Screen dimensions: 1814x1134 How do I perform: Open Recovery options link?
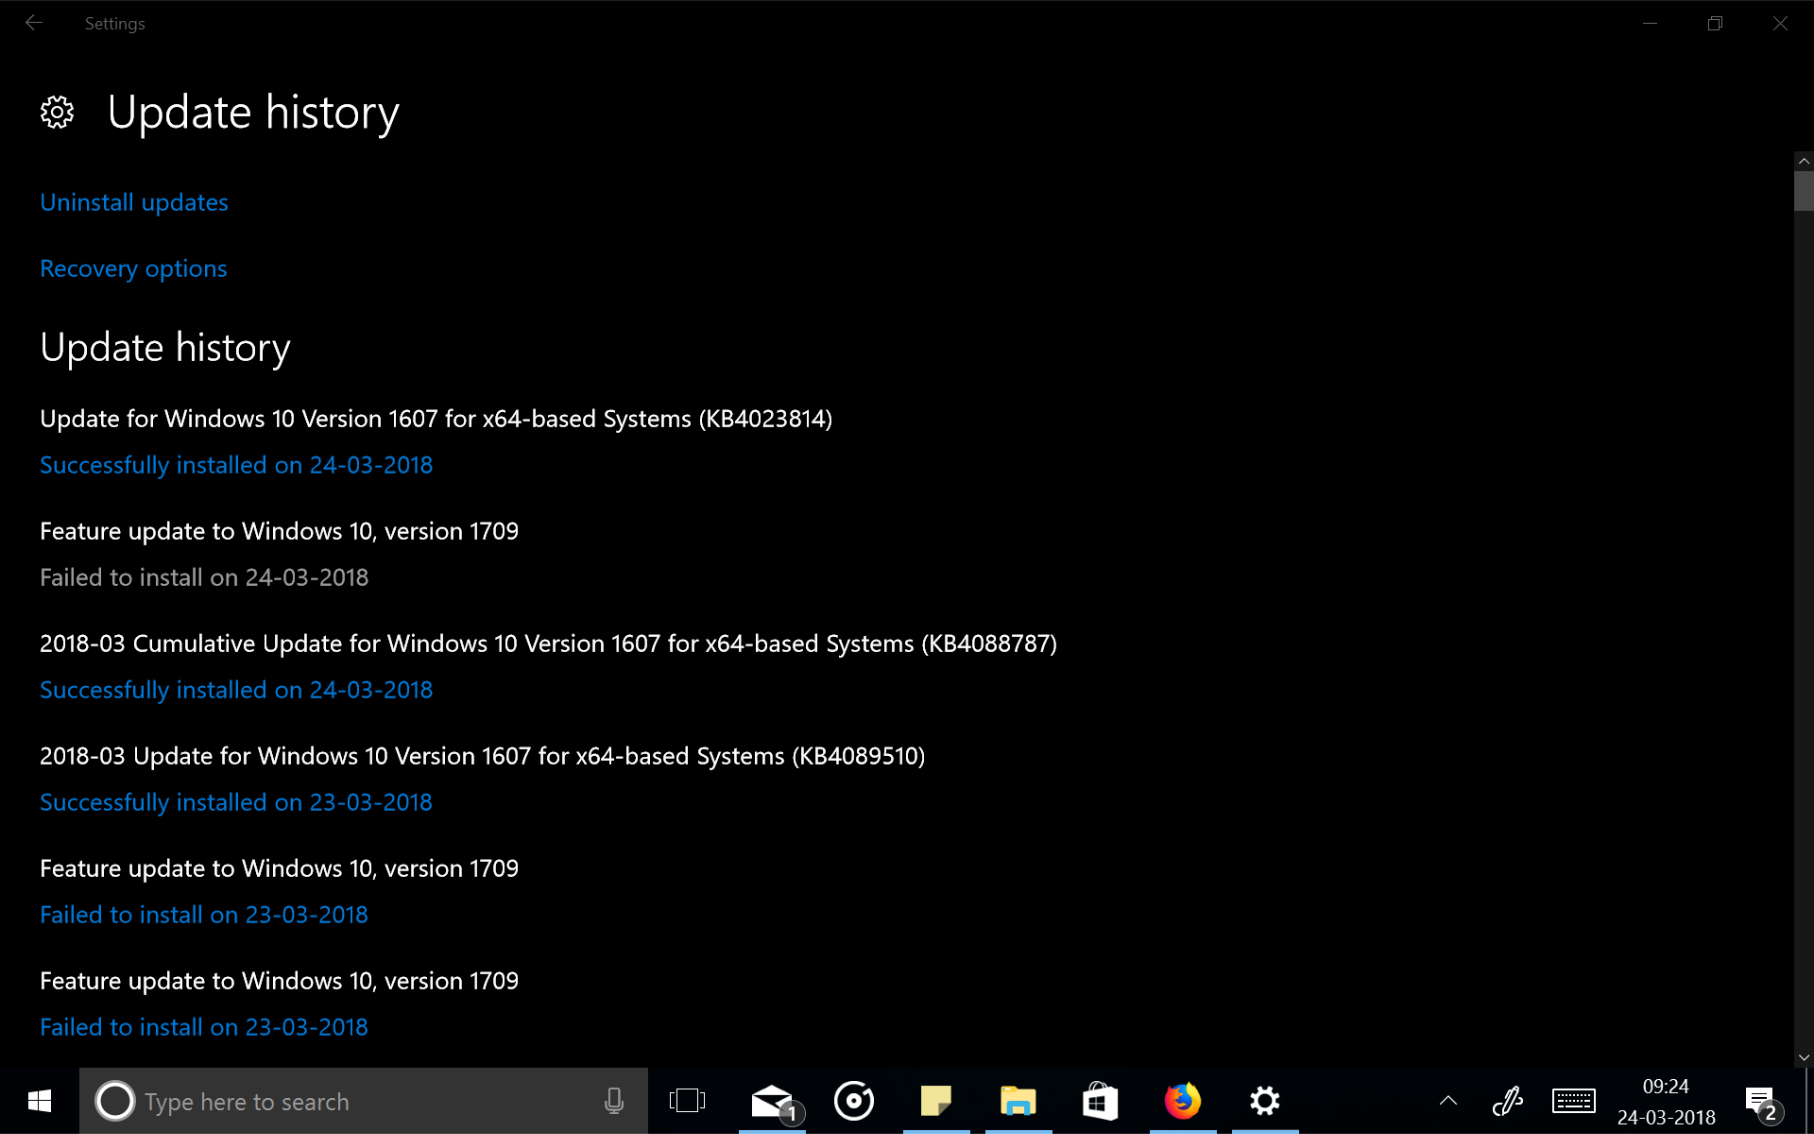point(133,268)
